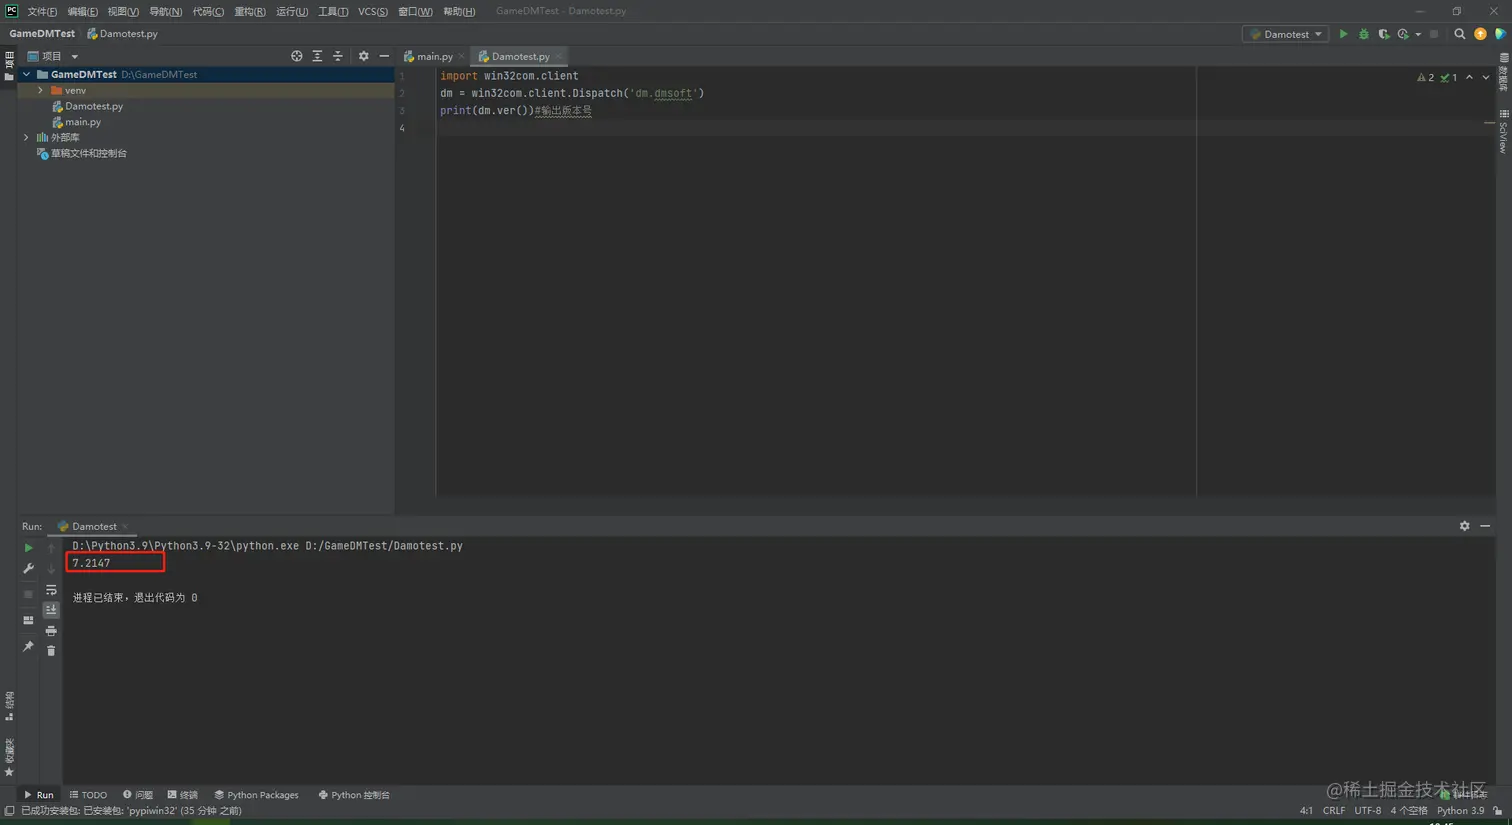Expand the venv folder
The image size is (1512, 825).
coord(40,90)
